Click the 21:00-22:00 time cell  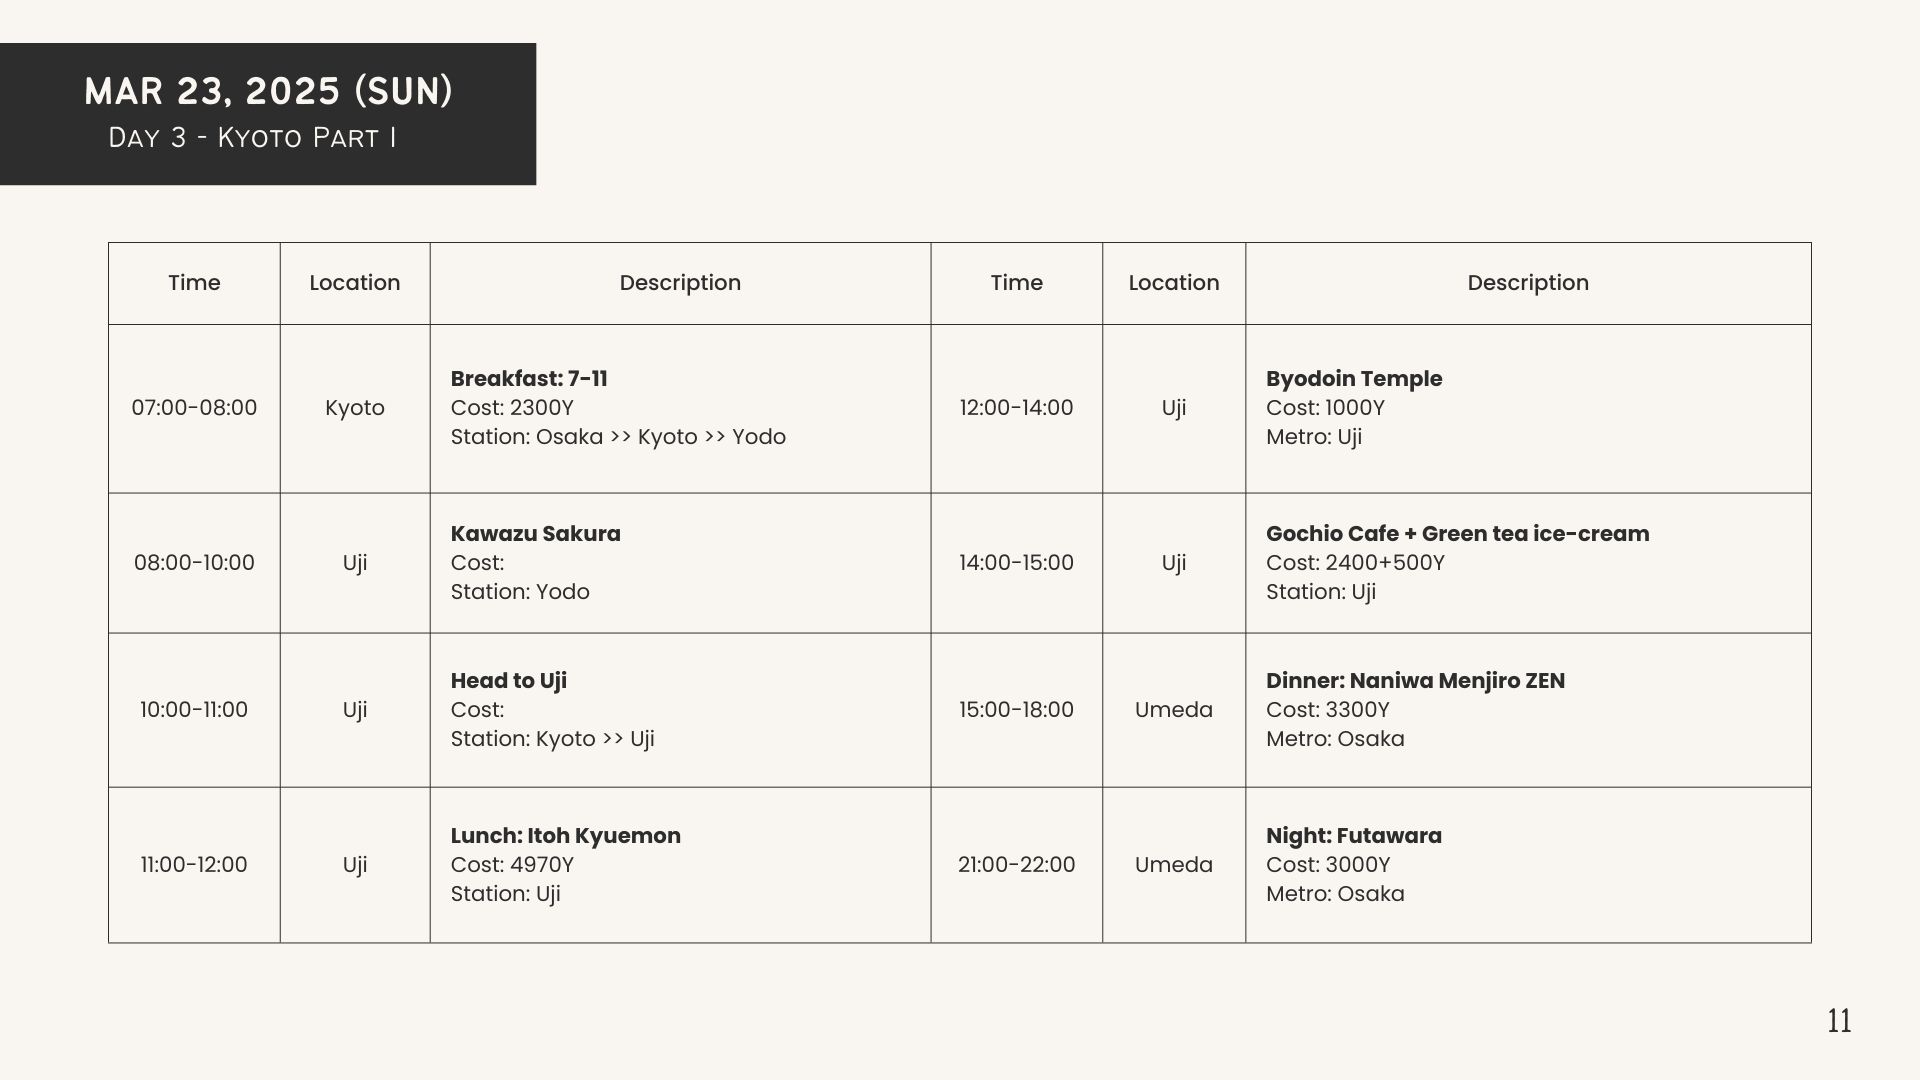point(1016,865)
